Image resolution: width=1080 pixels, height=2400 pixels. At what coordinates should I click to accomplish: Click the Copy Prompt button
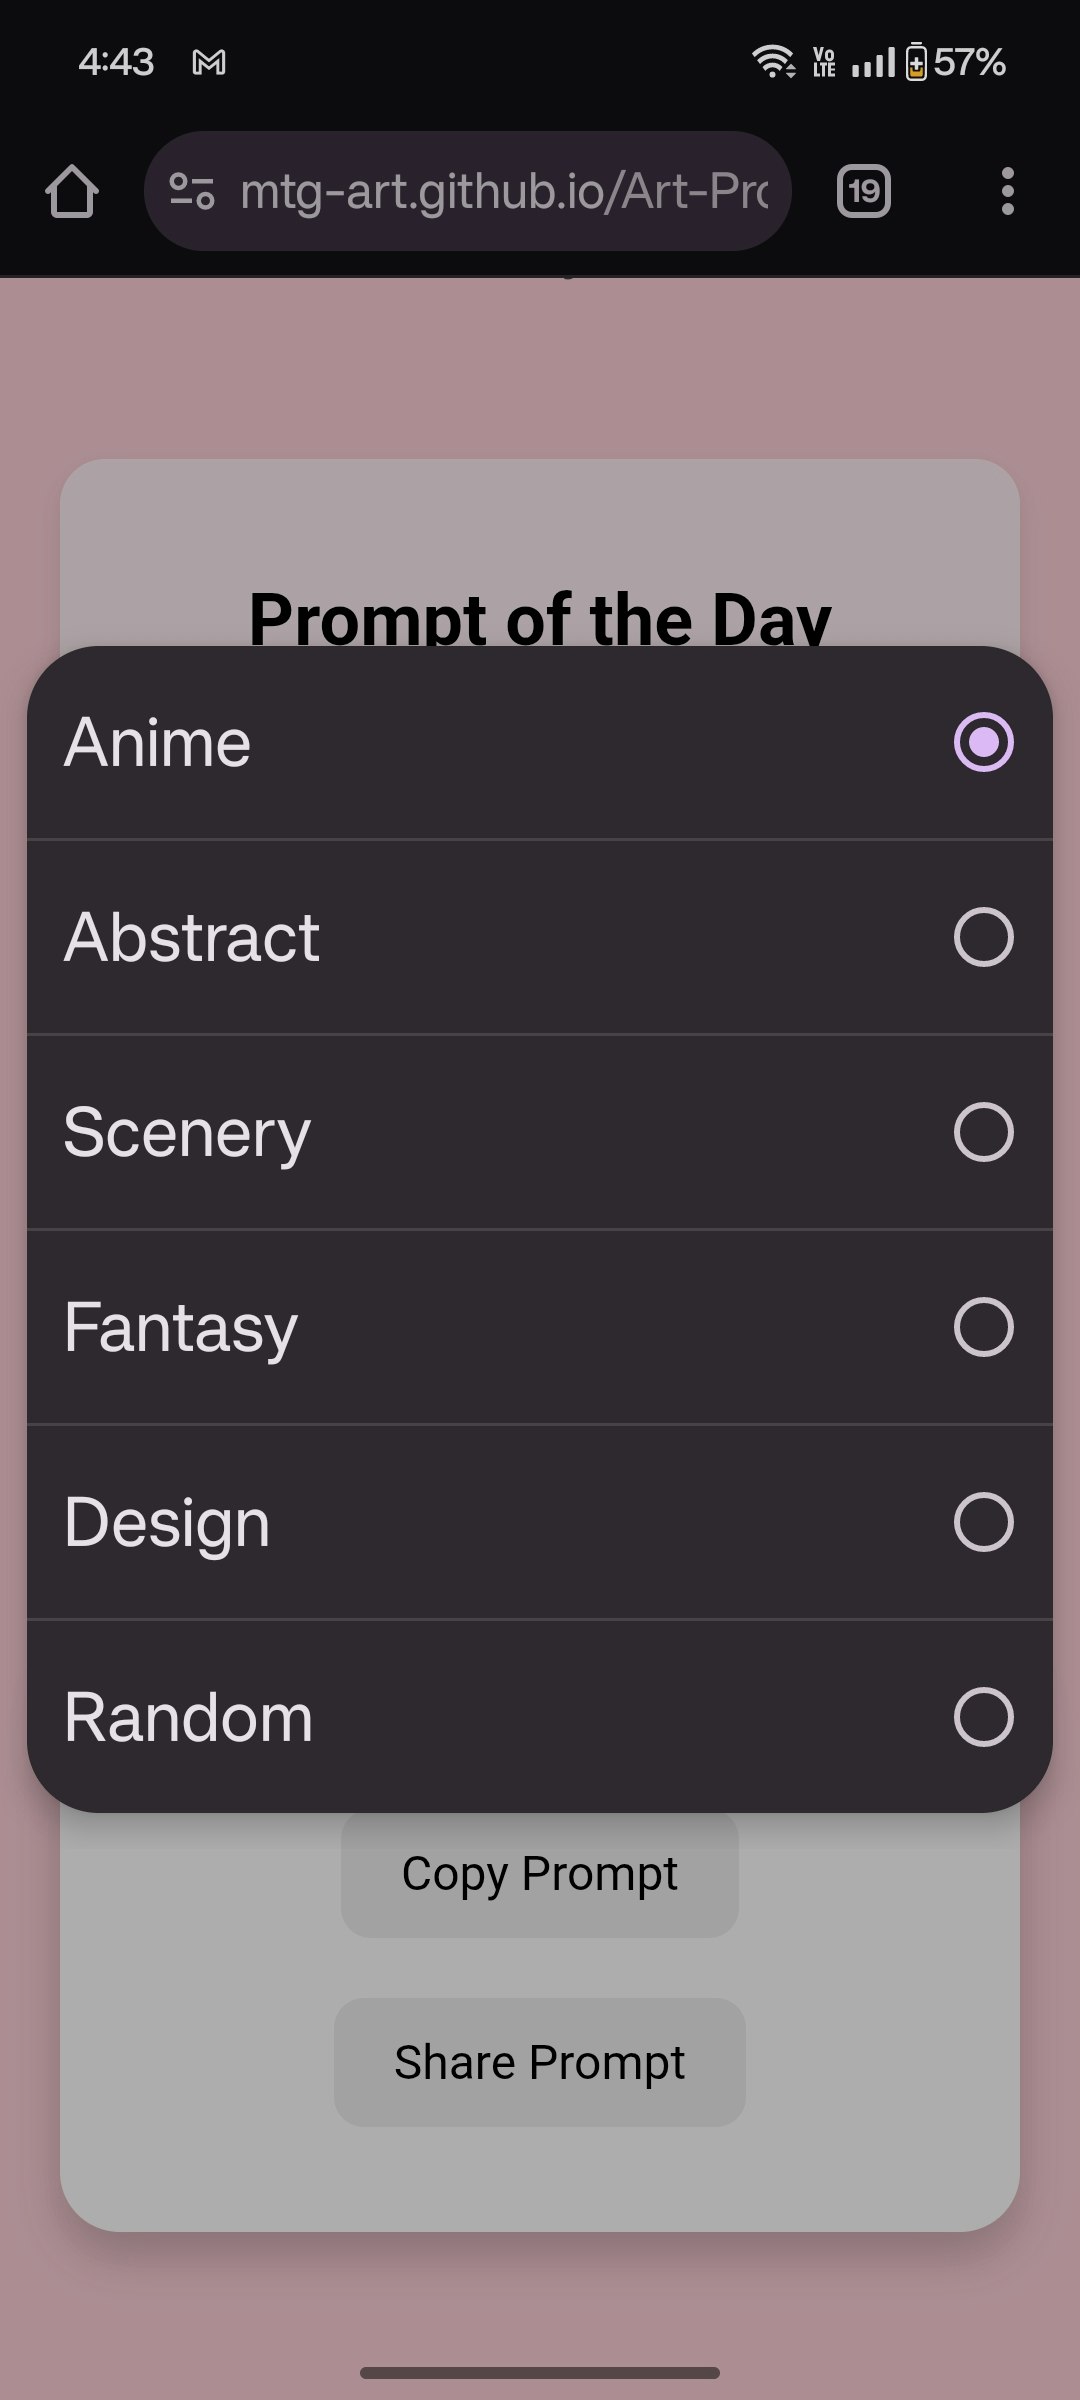coord(540,1873)
